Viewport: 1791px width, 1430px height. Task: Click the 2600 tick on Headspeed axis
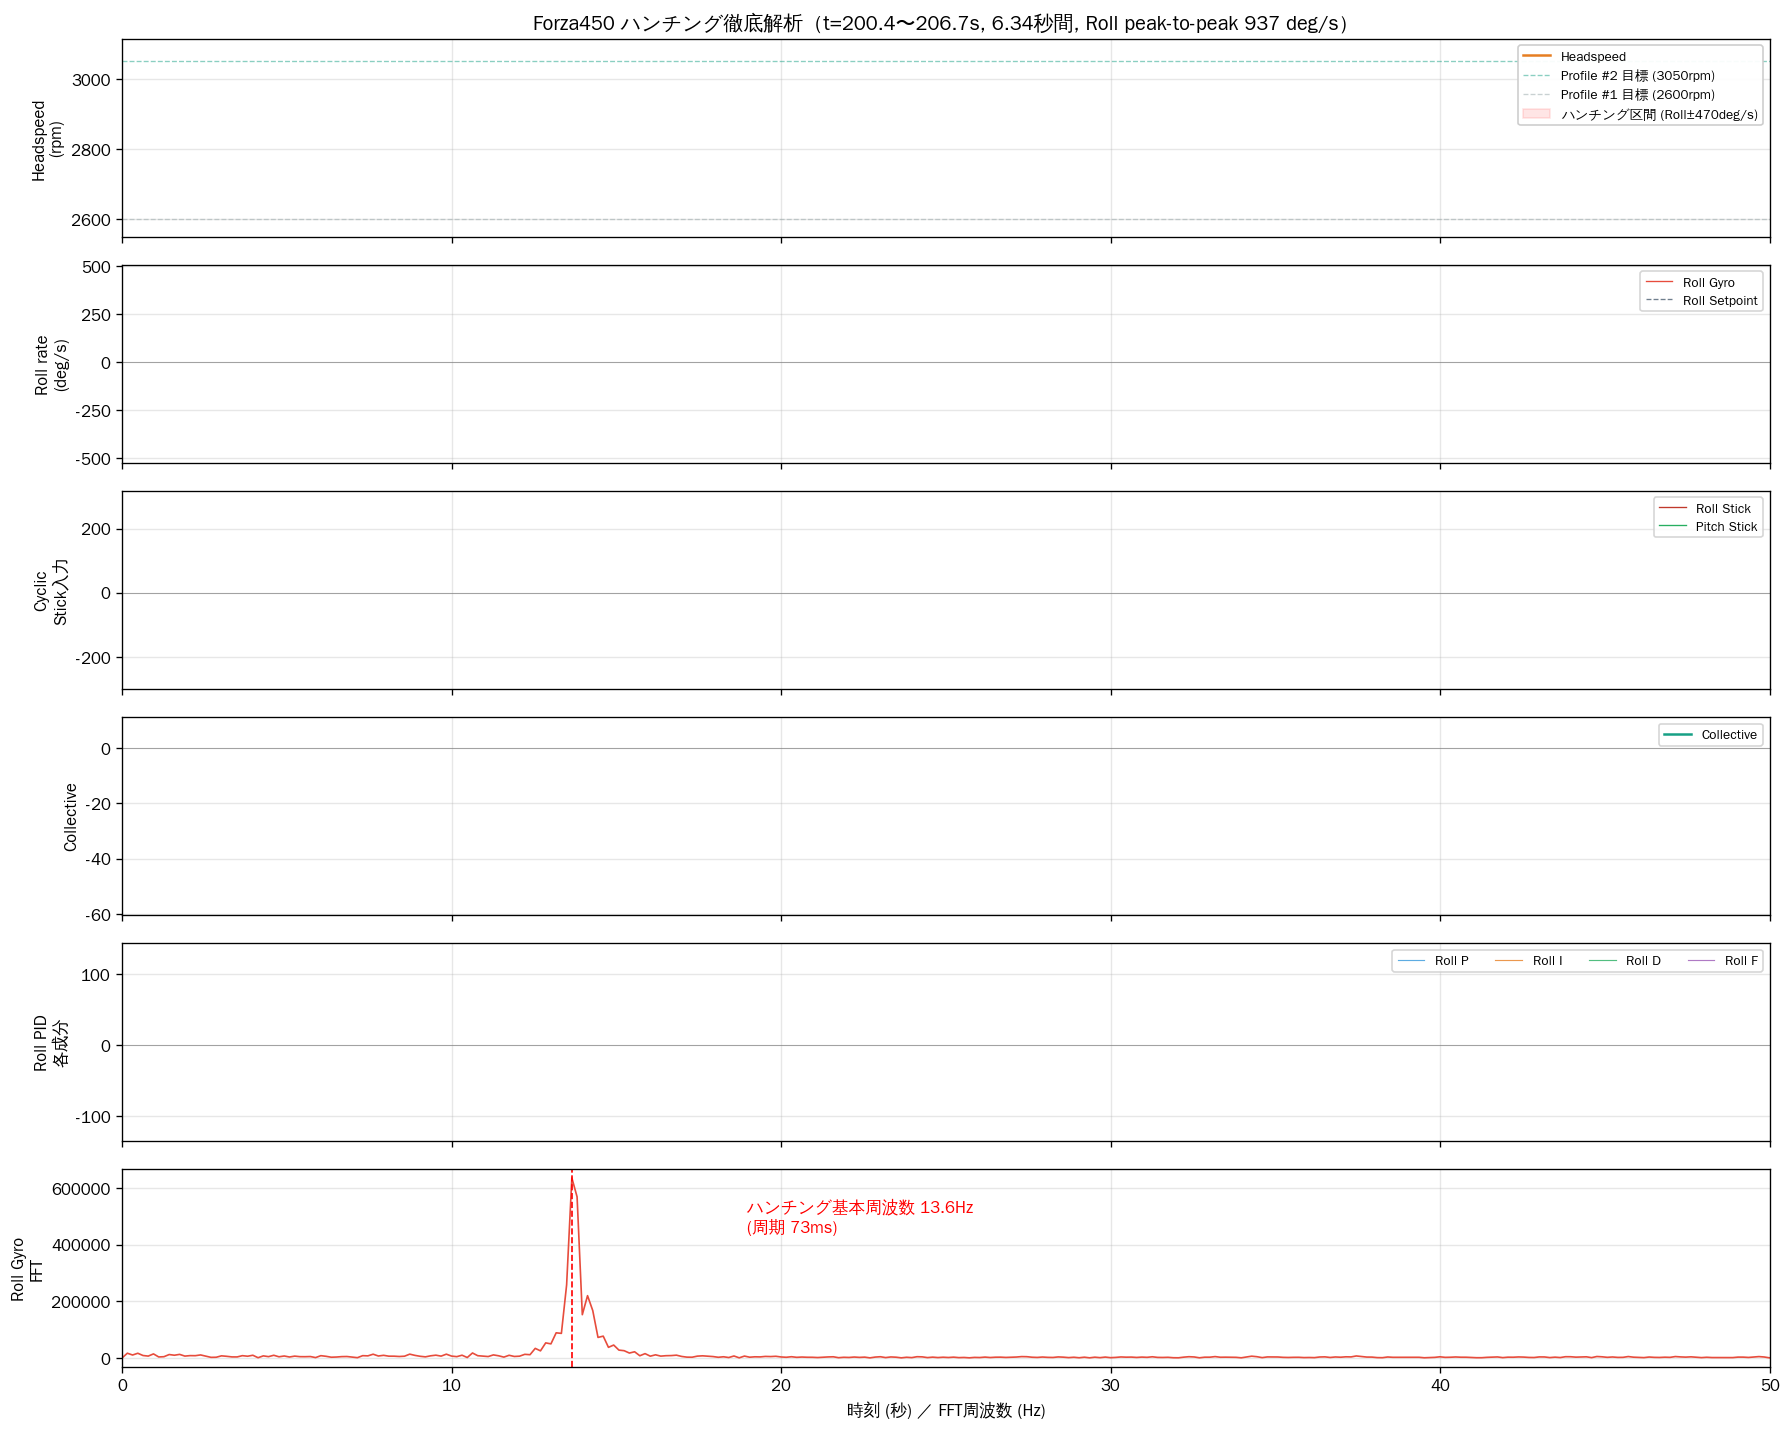coord(91,220)
